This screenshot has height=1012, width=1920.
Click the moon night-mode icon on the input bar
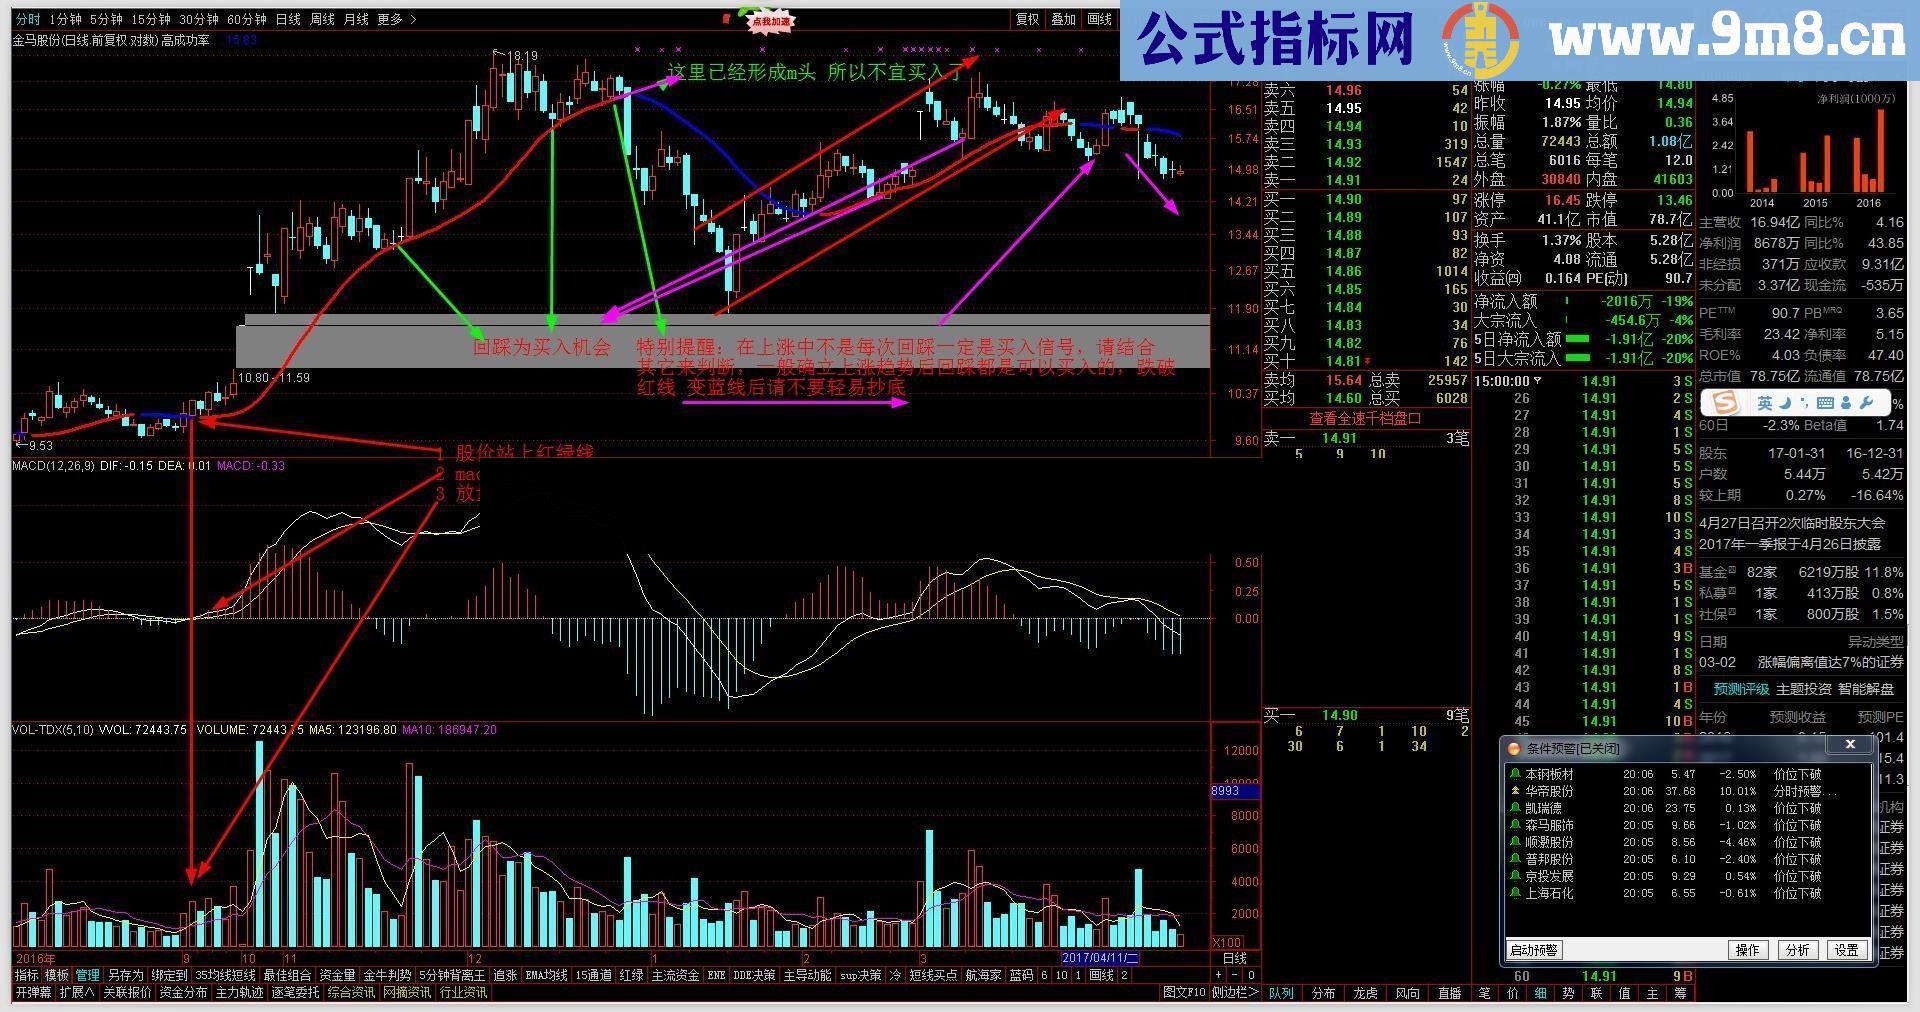coord(1785,402)
